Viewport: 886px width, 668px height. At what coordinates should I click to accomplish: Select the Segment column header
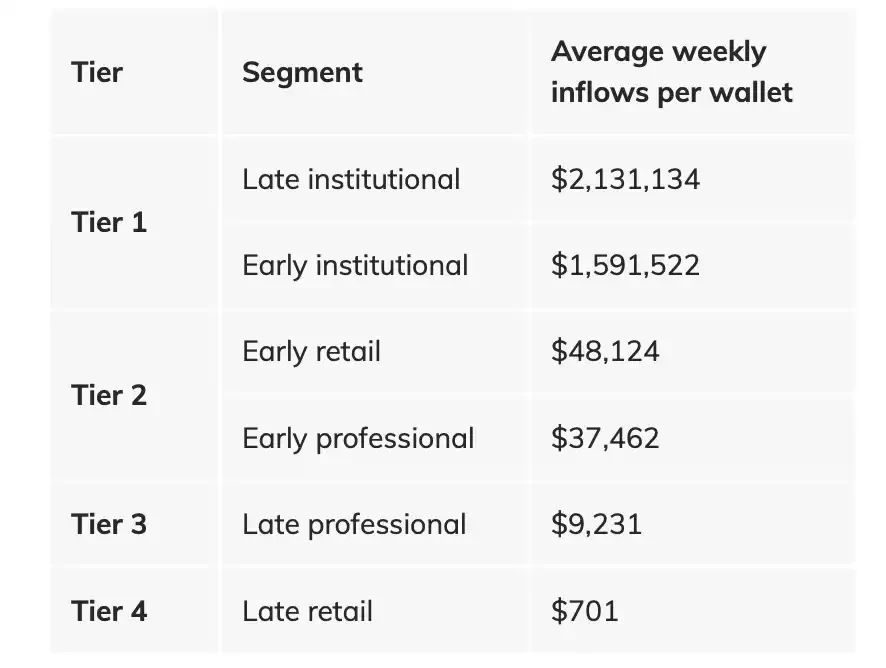point(302,73)
